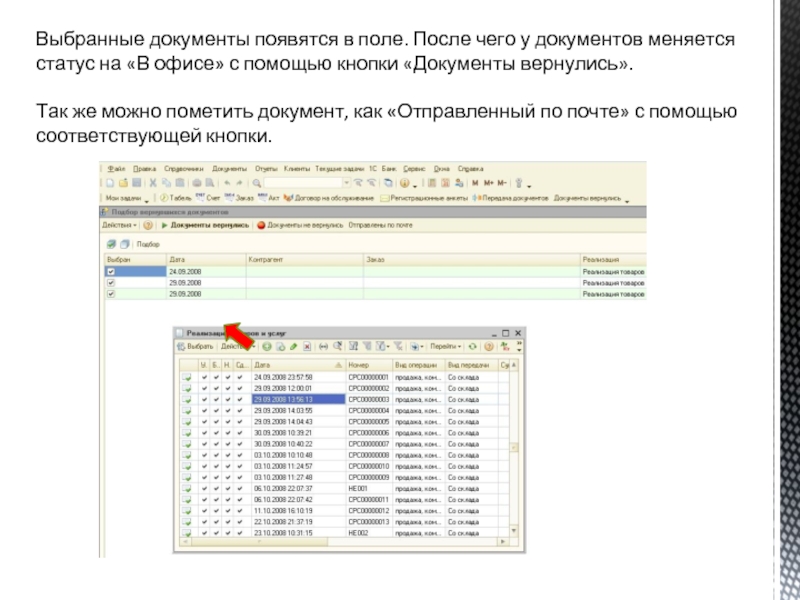Open the Документы menu
Screen dimensions: 800x600
tap(228, 168)
